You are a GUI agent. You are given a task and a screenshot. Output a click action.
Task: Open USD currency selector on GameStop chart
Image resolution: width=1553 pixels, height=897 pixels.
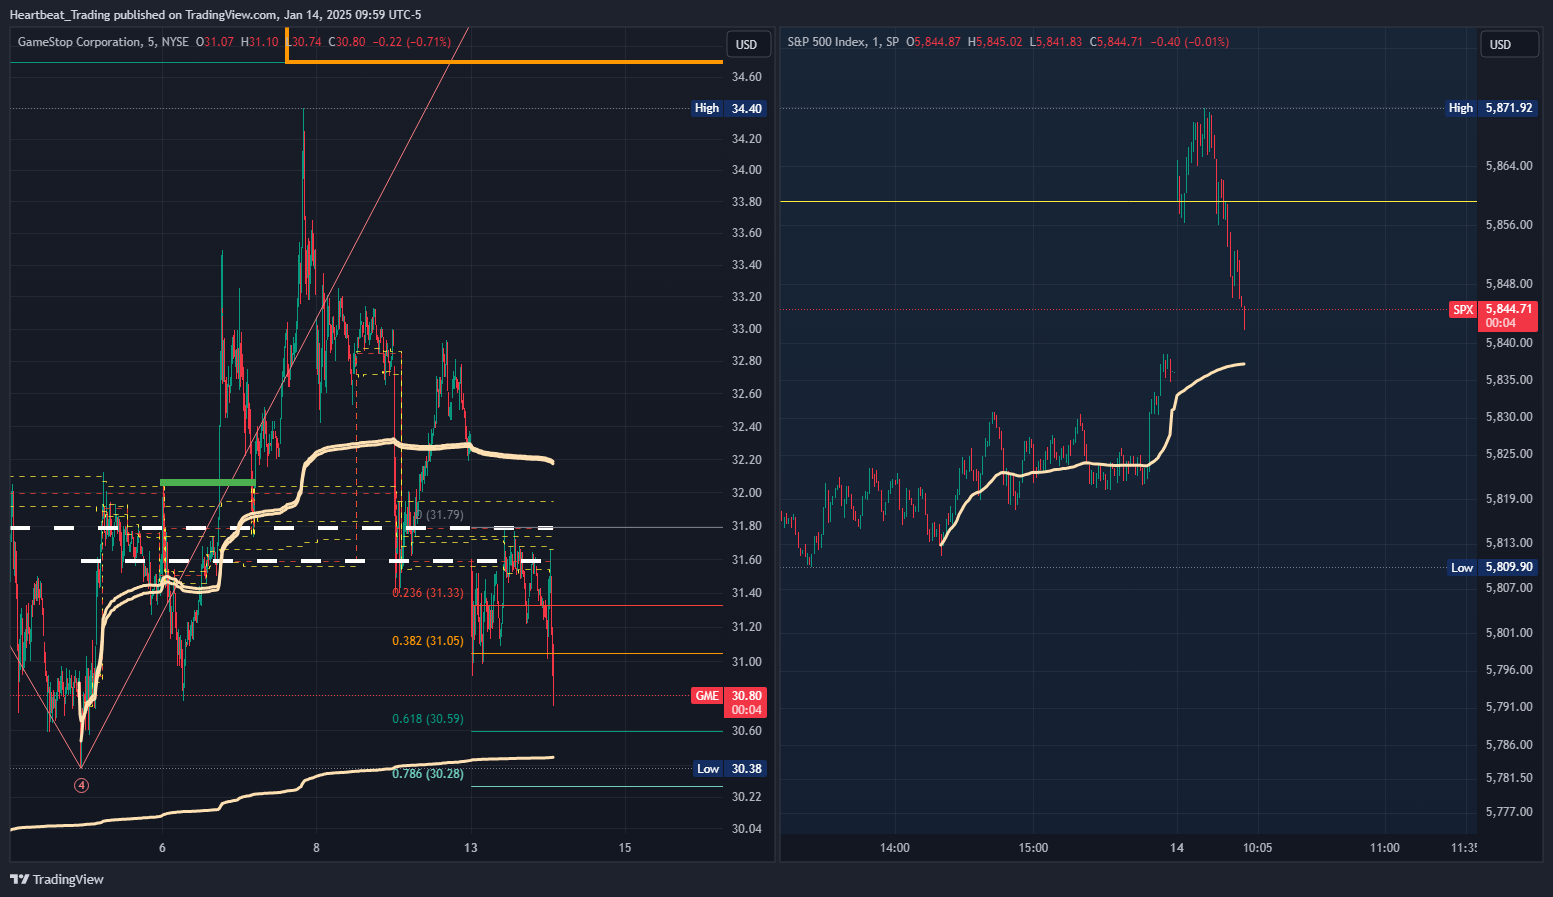747,44
